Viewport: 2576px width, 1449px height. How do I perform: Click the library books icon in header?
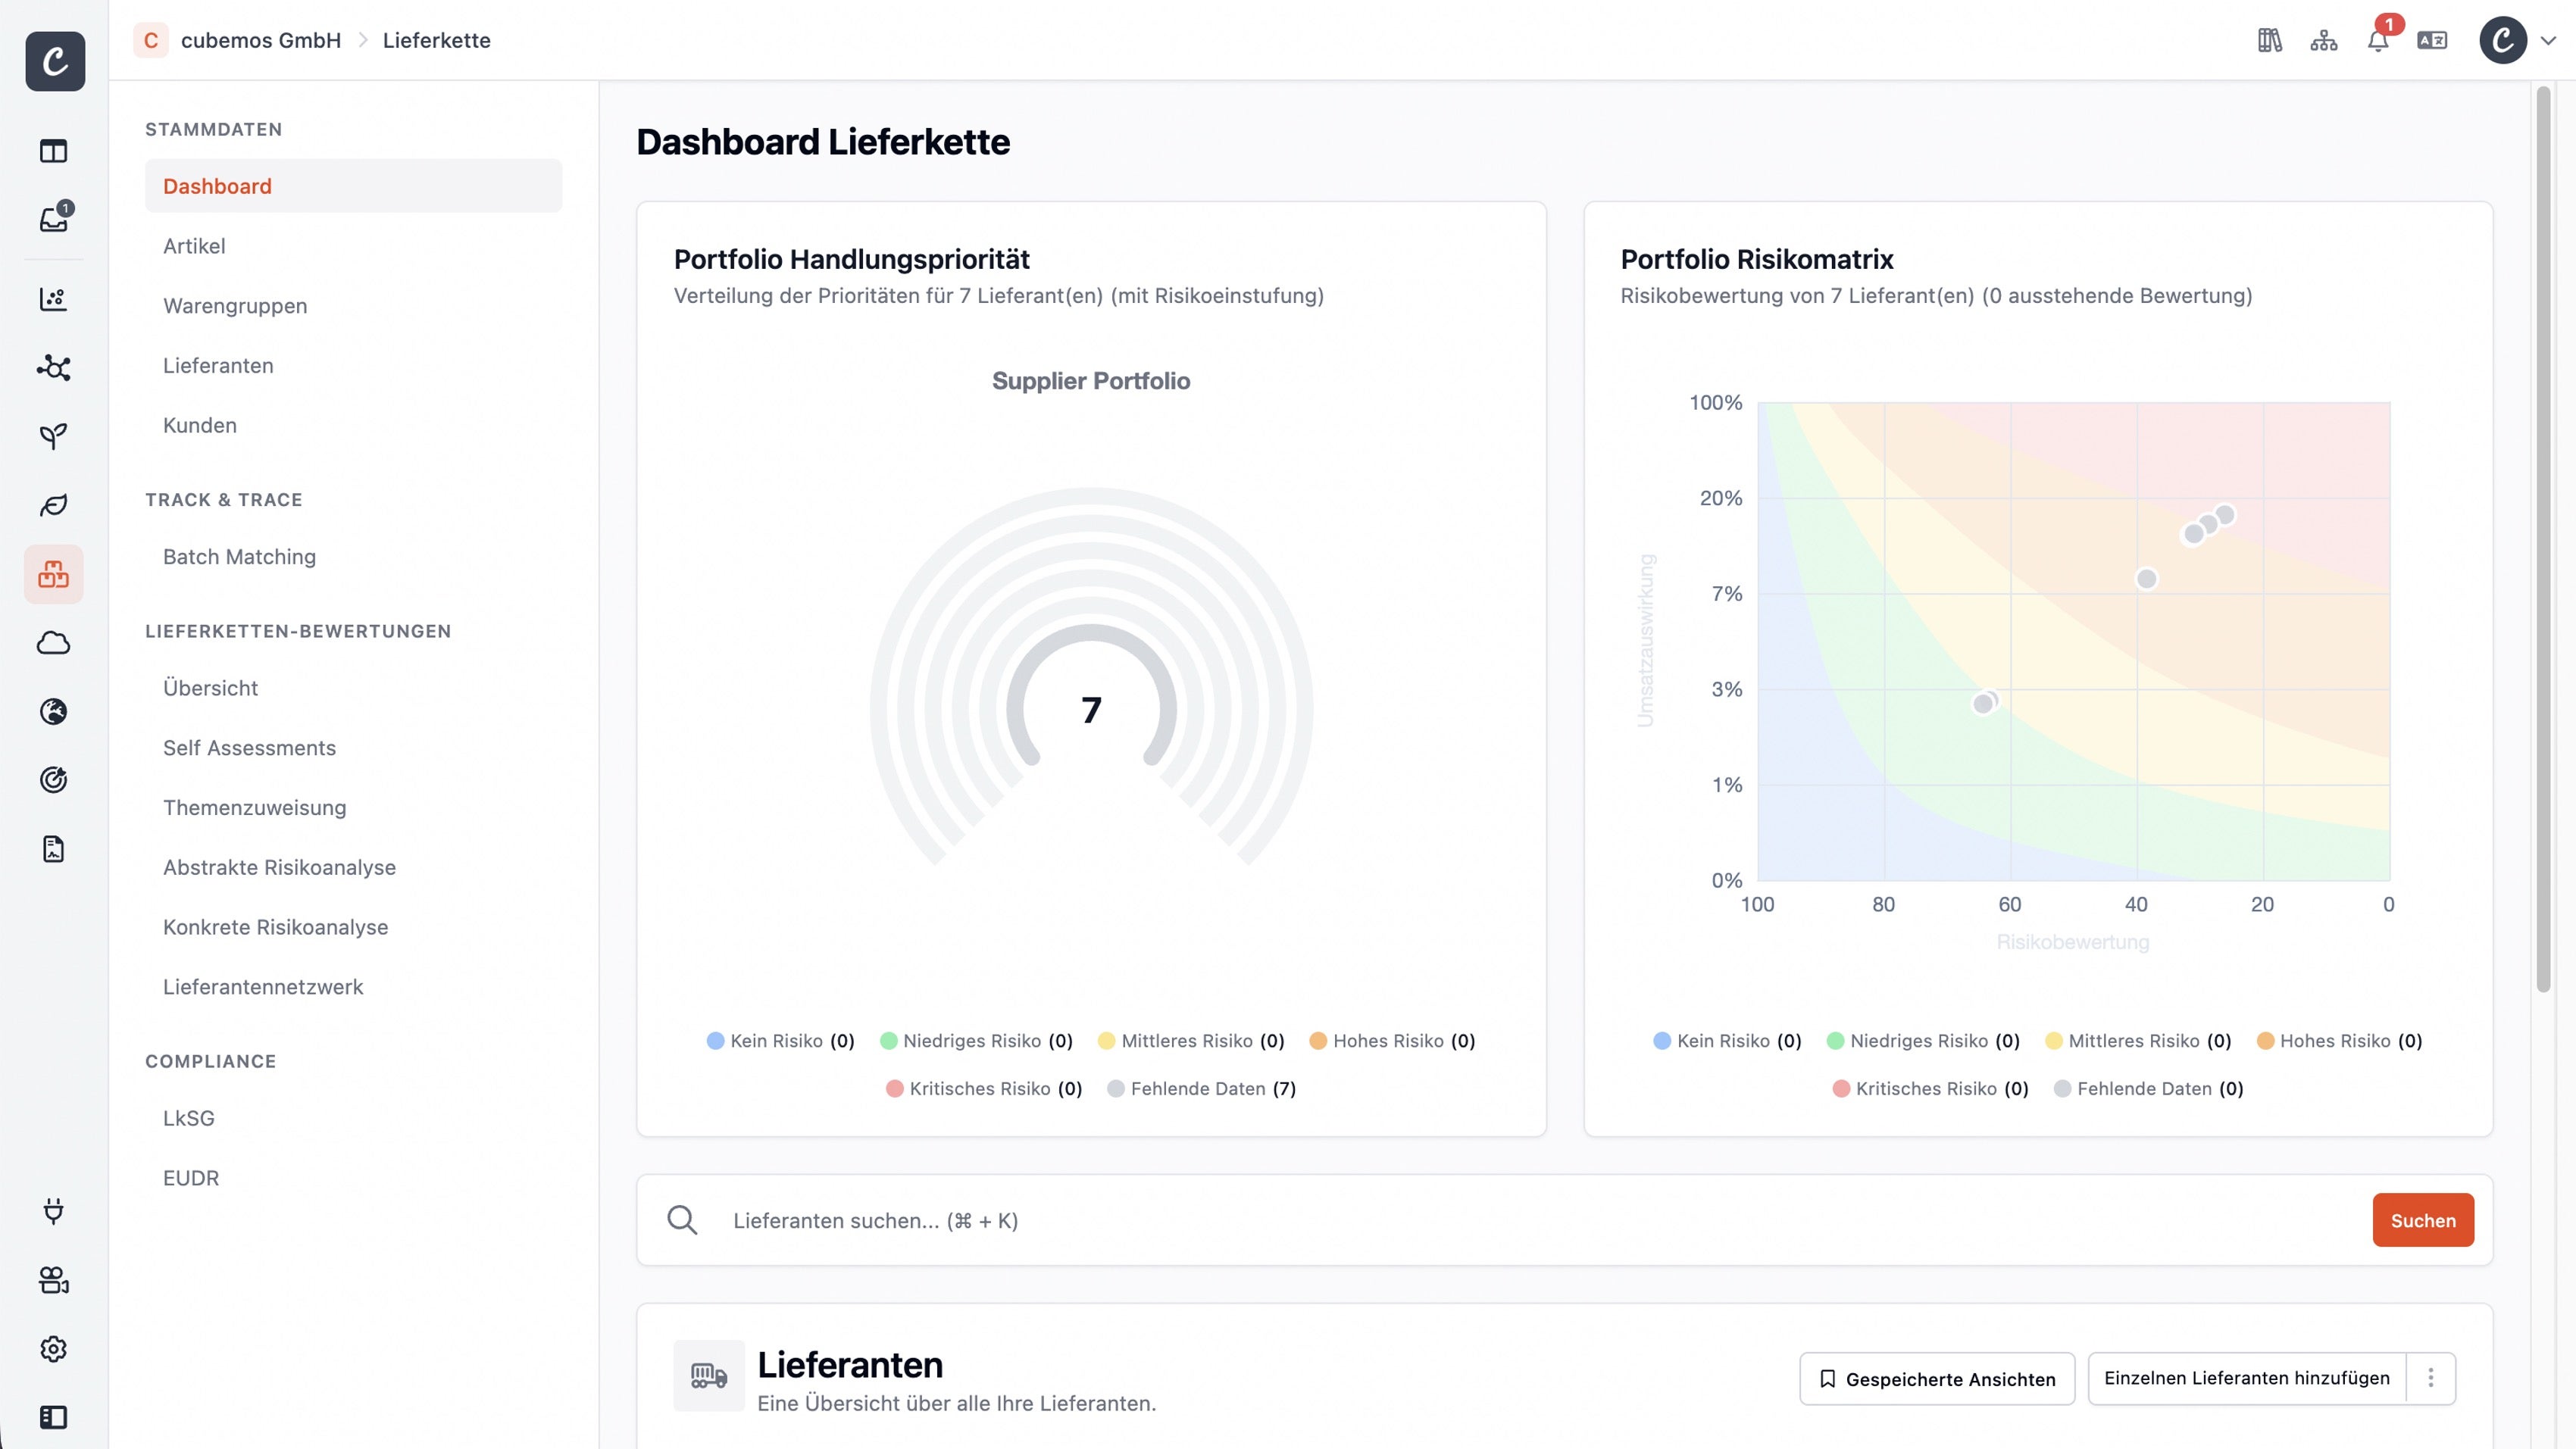point(2269,40)
